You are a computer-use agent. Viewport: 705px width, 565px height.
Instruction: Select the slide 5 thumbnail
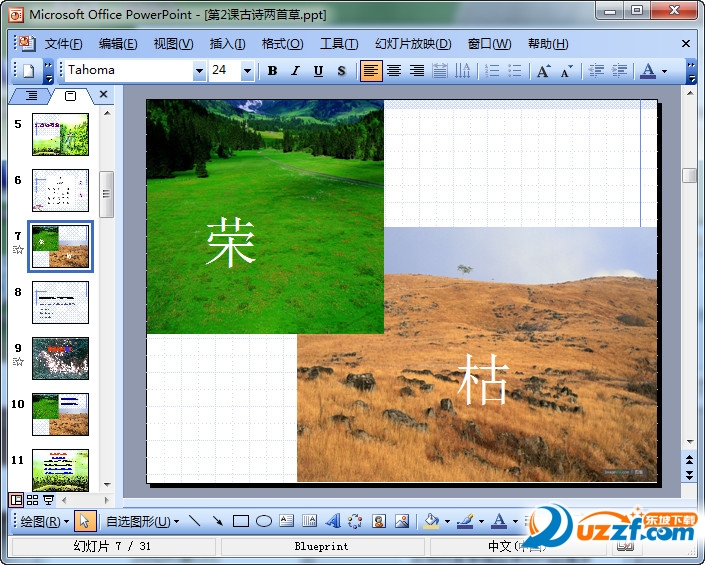click(x=60, y=134)
